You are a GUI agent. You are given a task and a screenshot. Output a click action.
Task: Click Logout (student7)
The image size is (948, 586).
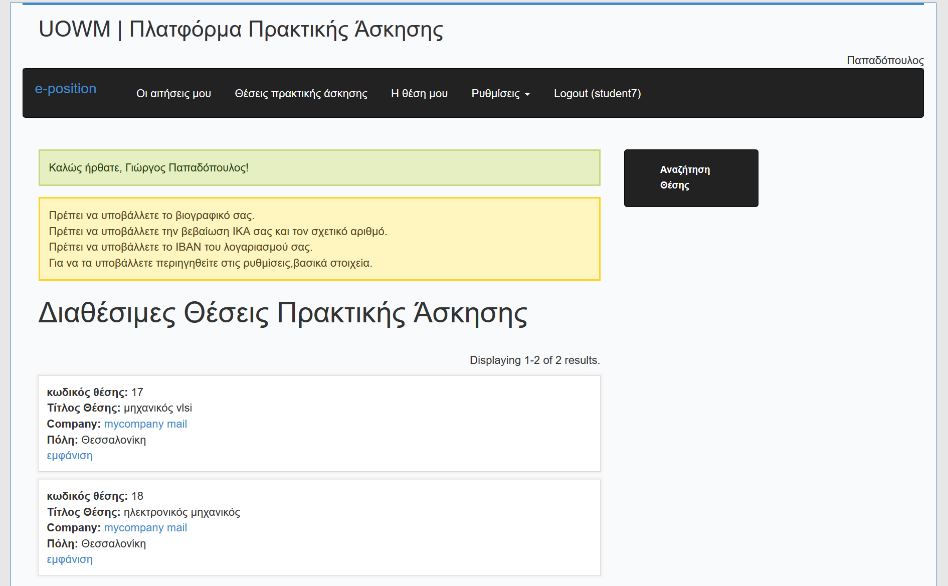tap(597, 93)
